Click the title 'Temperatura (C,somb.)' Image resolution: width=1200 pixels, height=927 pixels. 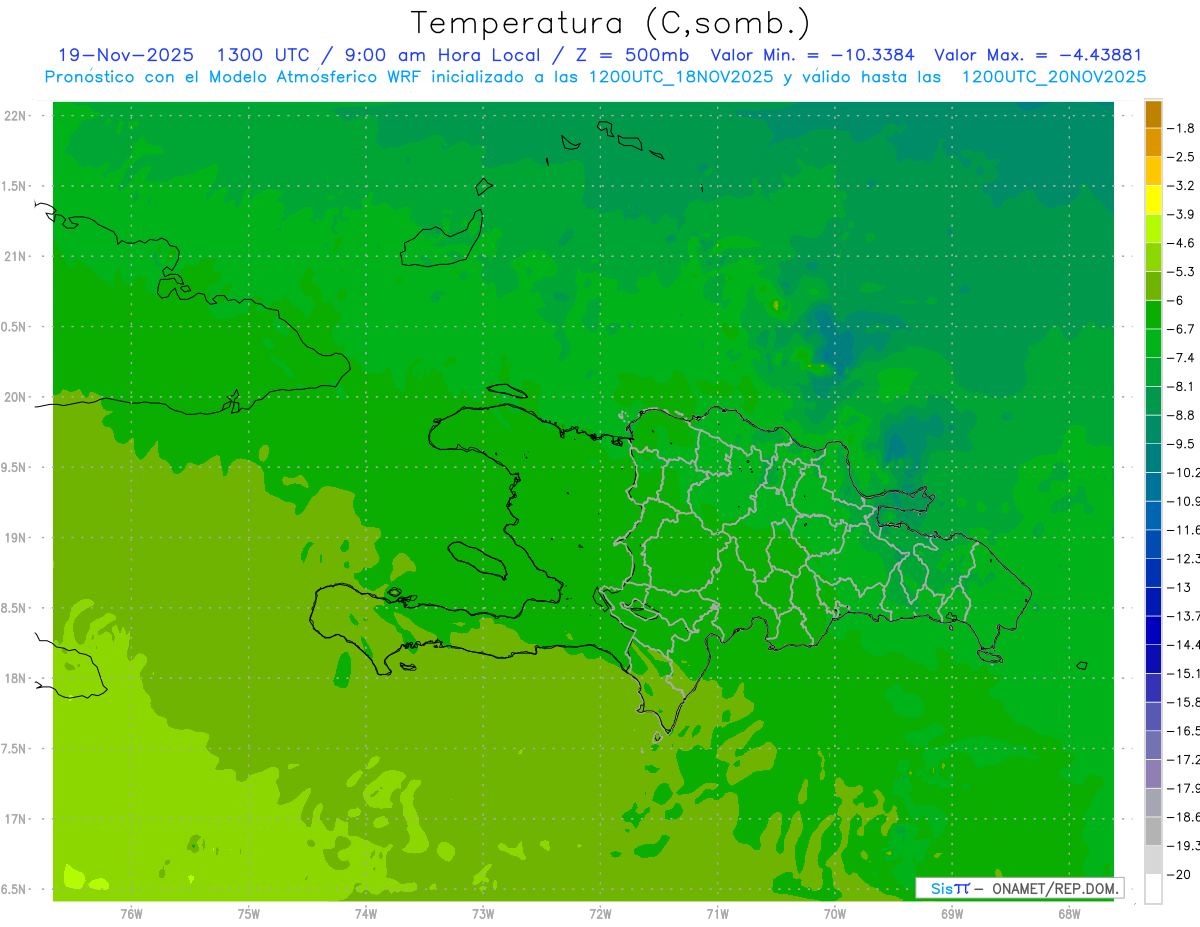pos(611,23)
